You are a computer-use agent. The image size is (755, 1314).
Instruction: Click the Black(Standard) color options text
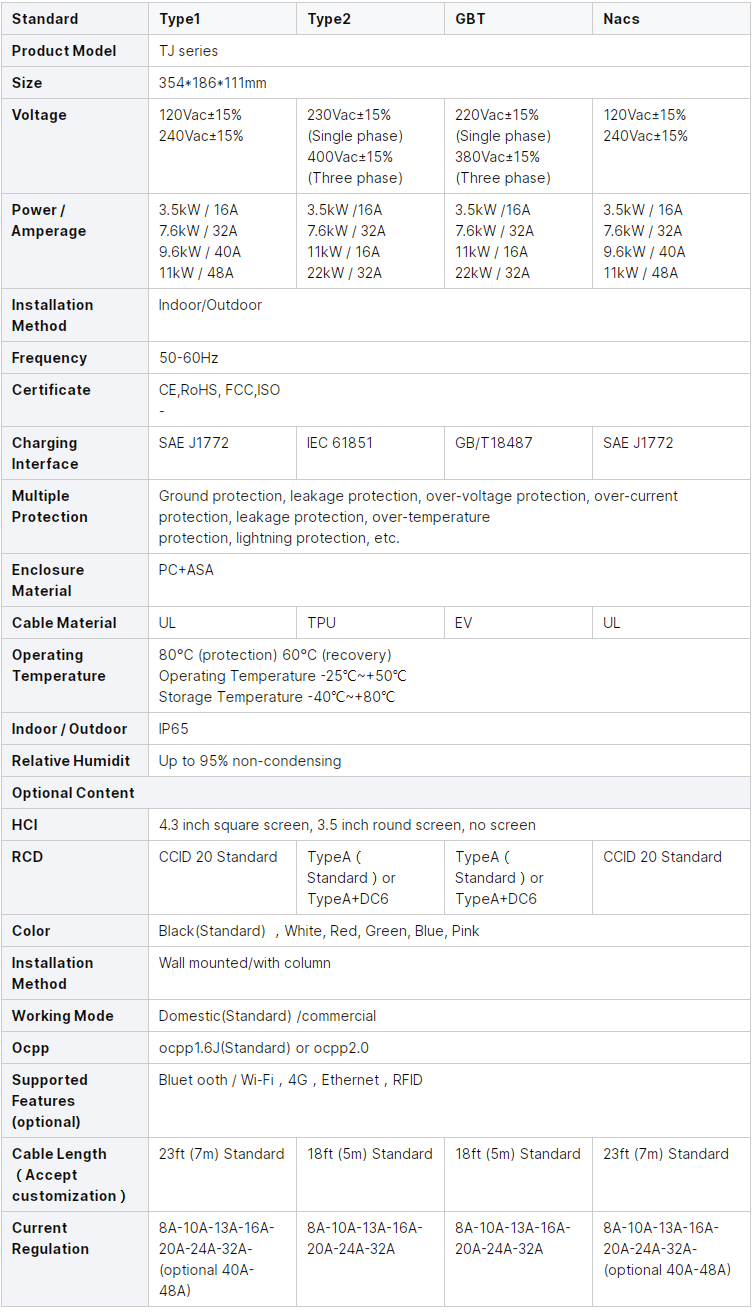point(319,931)
